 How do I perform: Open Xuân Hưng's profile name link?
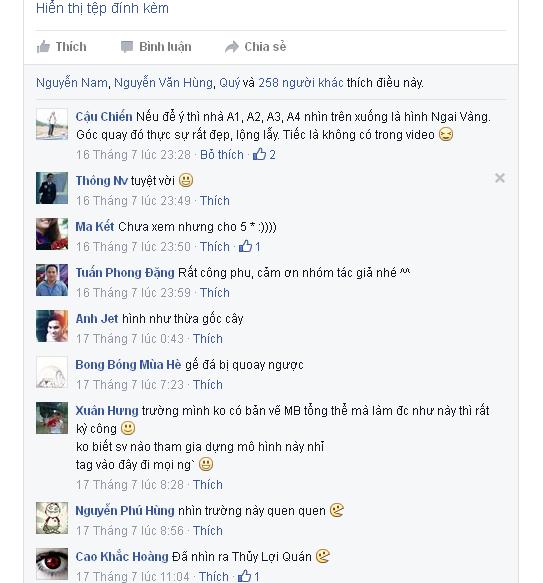click(x=107, y=410)
